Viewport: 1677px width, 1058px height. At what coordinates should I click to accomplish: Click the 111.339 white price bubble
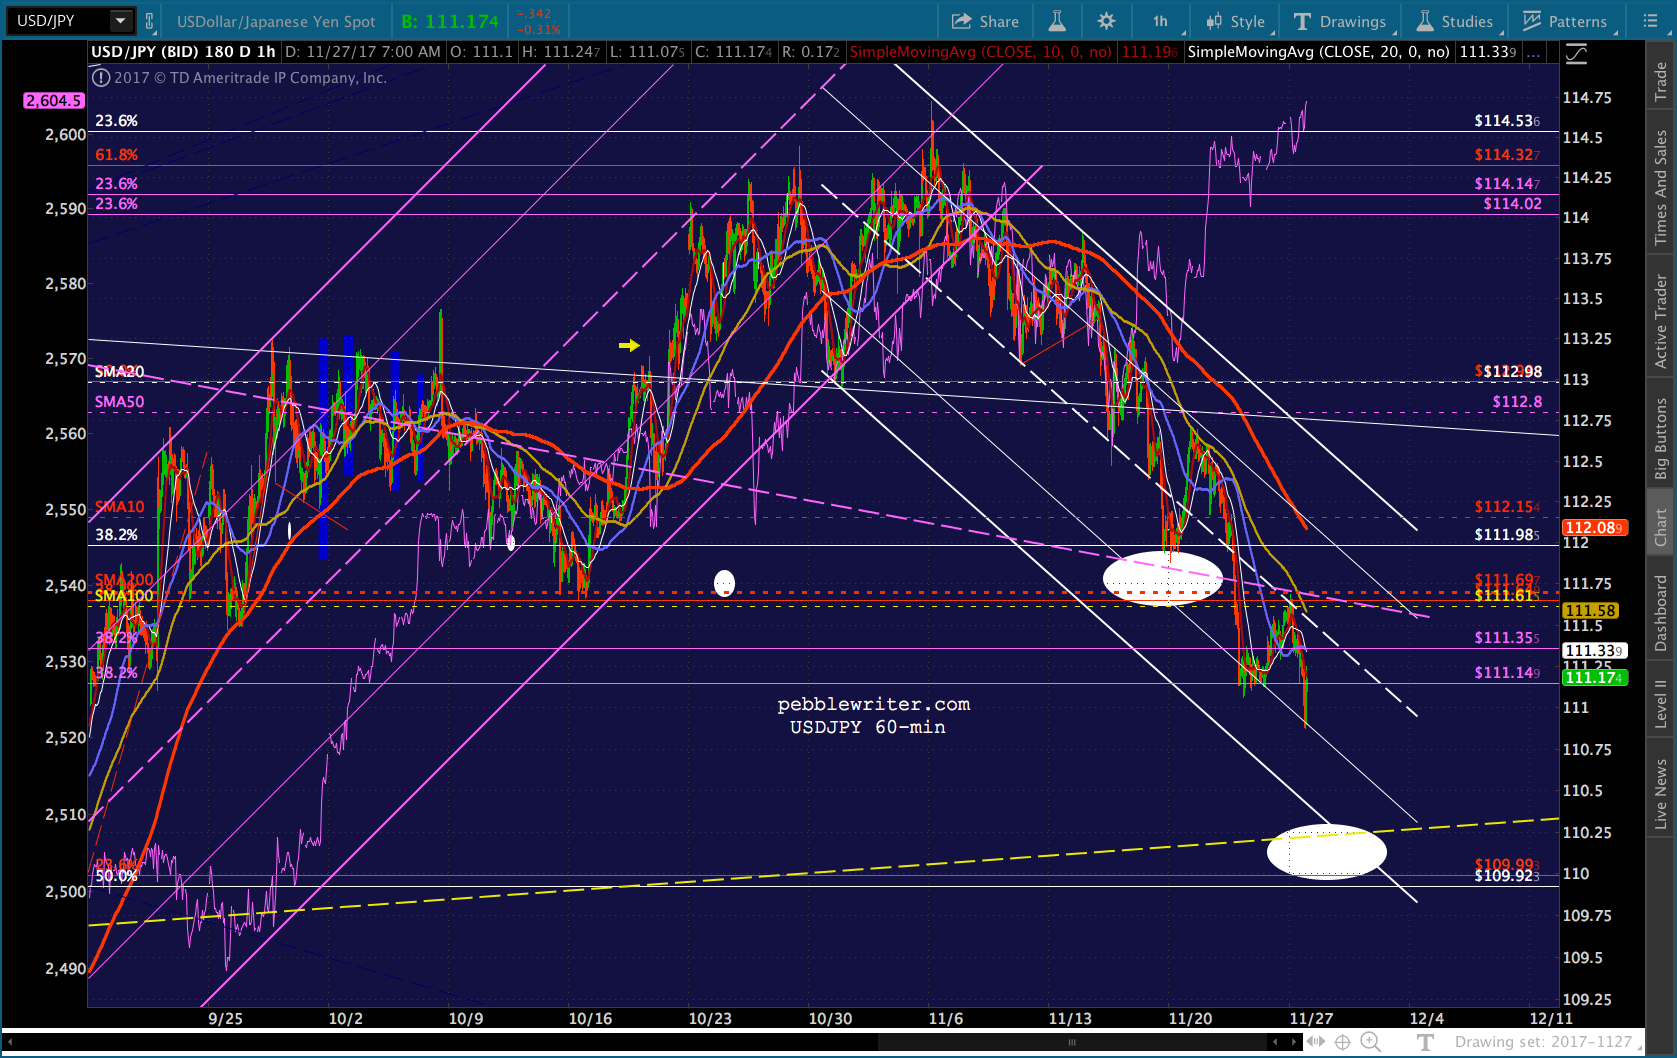pyautogui.click(x=1594, y=650)
